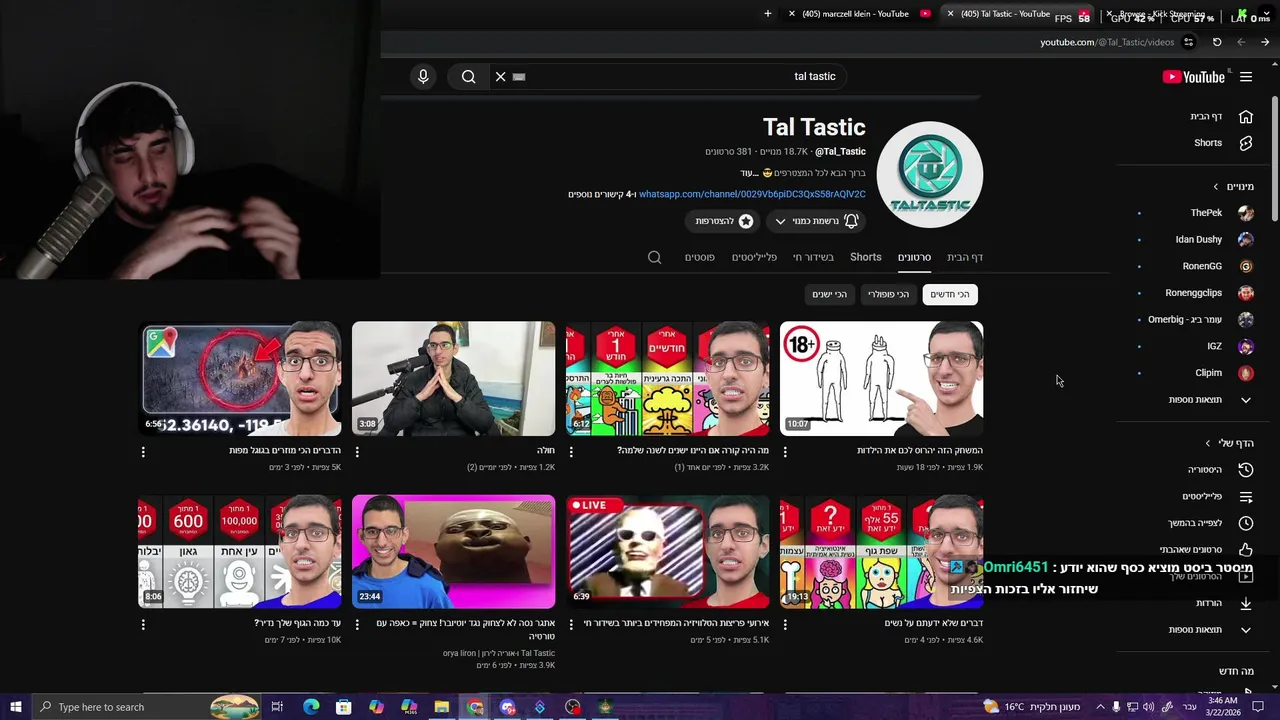Open the whatsapp.com channel link
1280x720 pixels.
point(752,194)
